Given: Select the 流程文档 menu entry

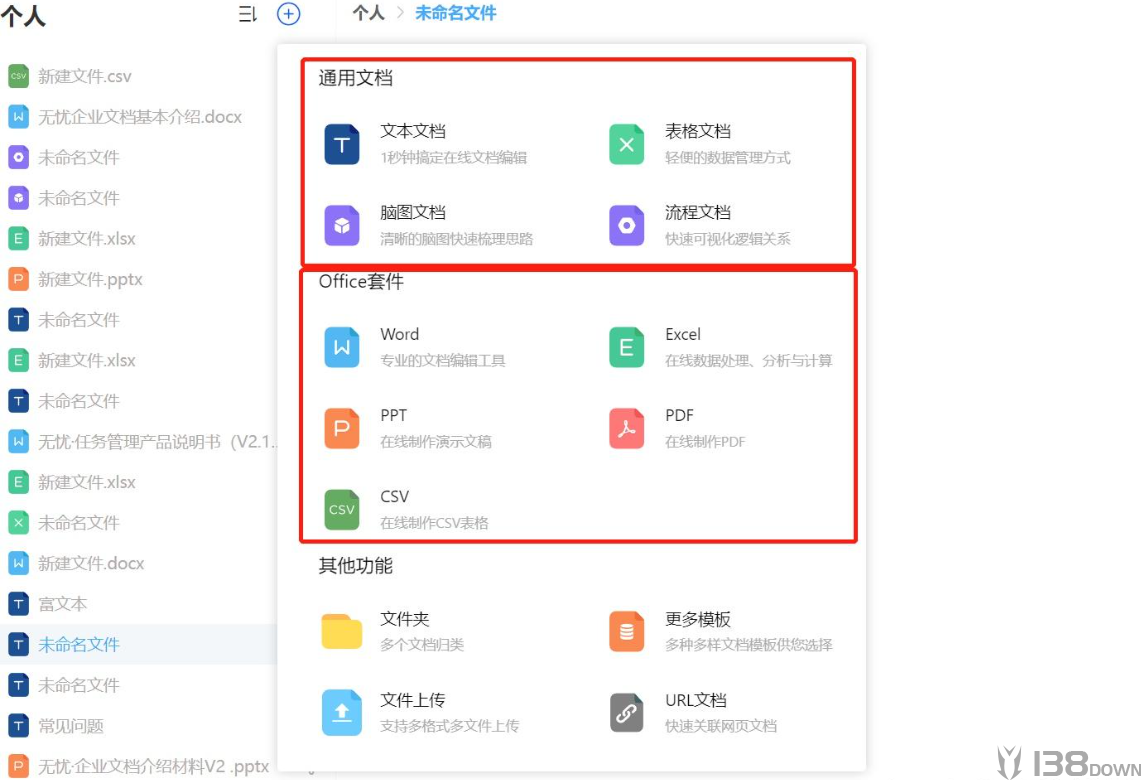Looking at the screenshot, I should point(697,212).
